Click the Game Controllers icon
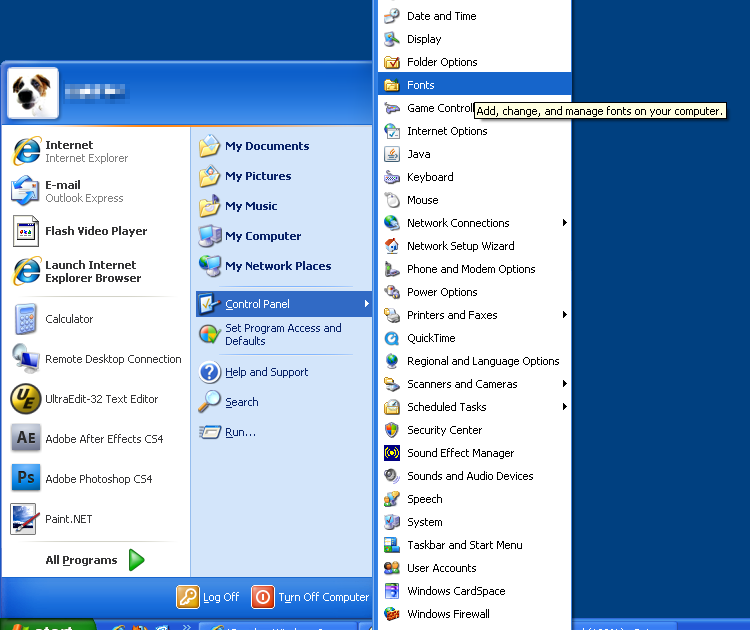750x630 pixels. (392, 108)
